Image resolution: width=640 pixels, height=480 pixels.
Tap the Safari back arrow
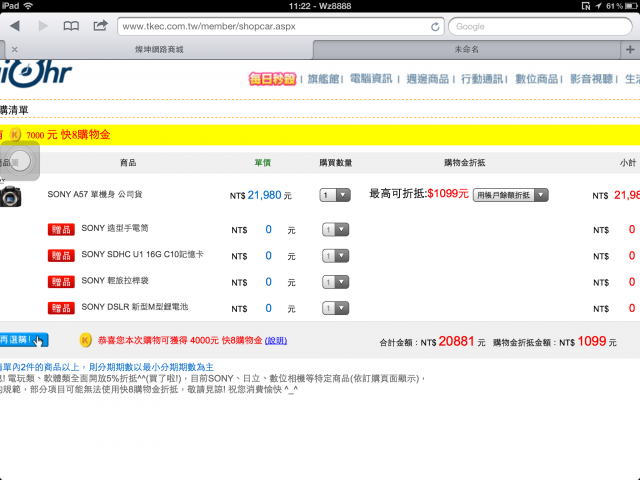point(15,26)
